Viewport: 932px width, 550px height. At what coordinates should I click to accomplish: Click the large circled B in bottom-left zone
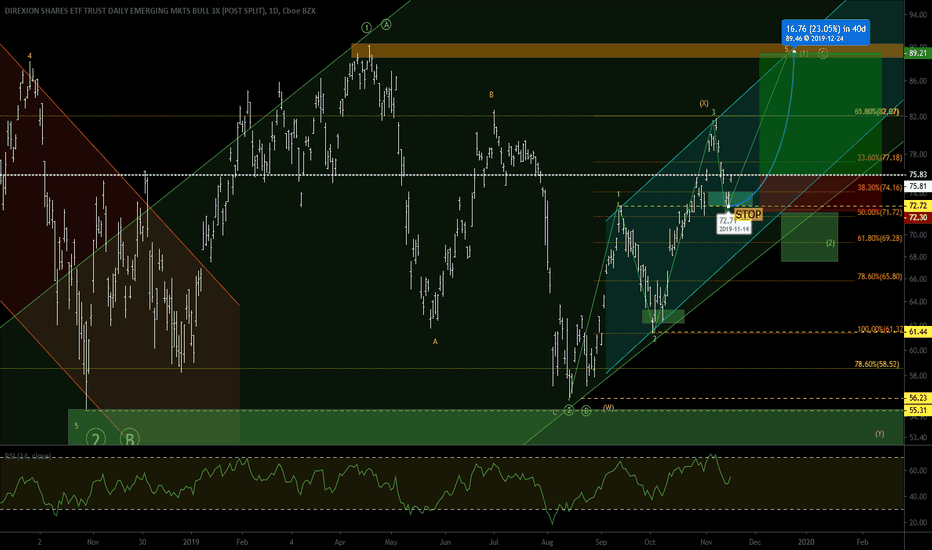click(x=130, y=439)
